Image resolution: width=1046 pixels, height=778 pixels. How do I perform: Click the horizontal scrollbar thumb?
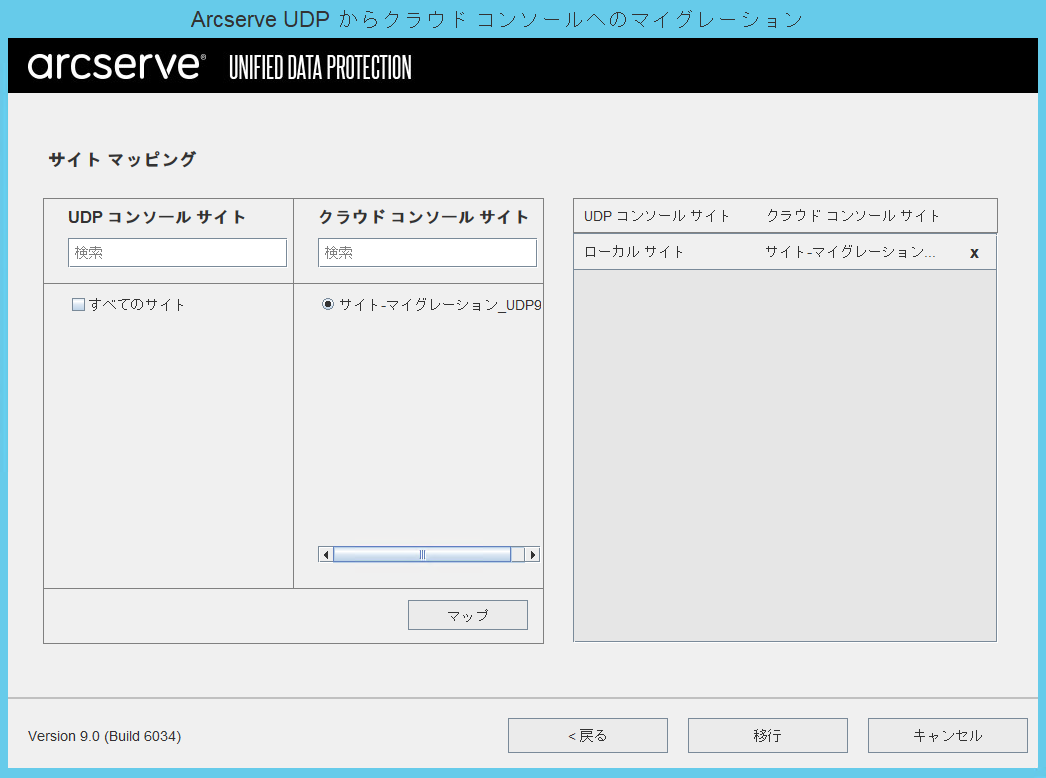(x=422, y=554)
